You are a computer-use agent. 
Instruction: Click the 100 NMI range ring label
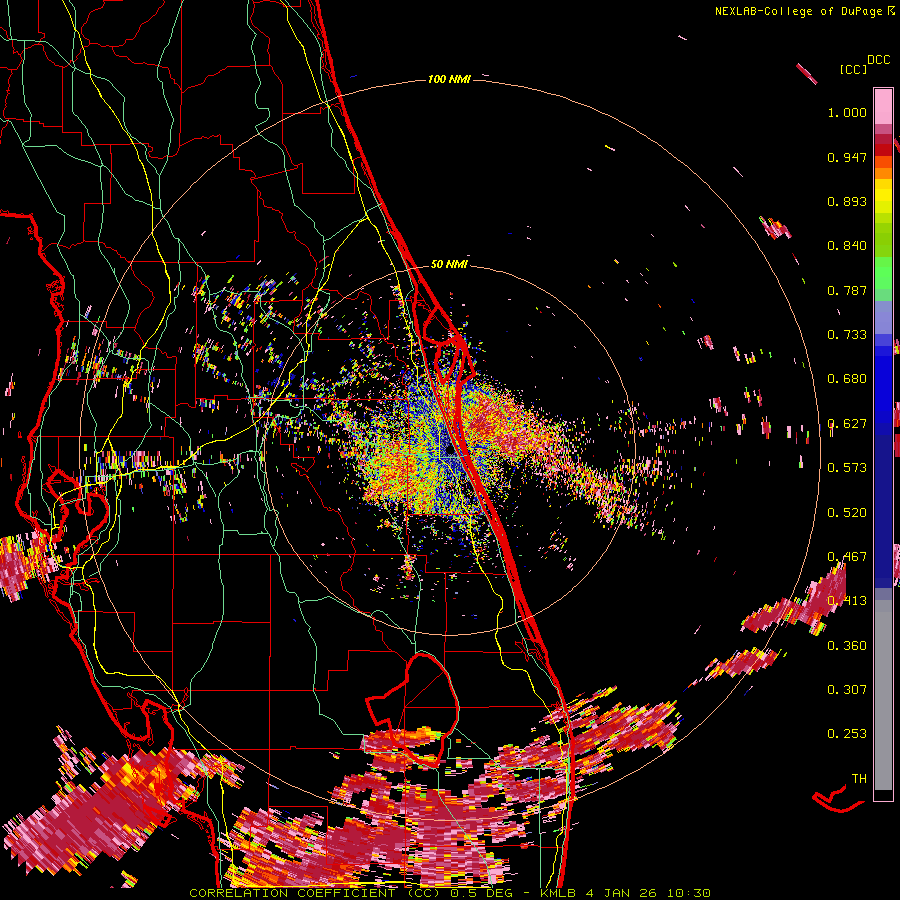[449, 79]
